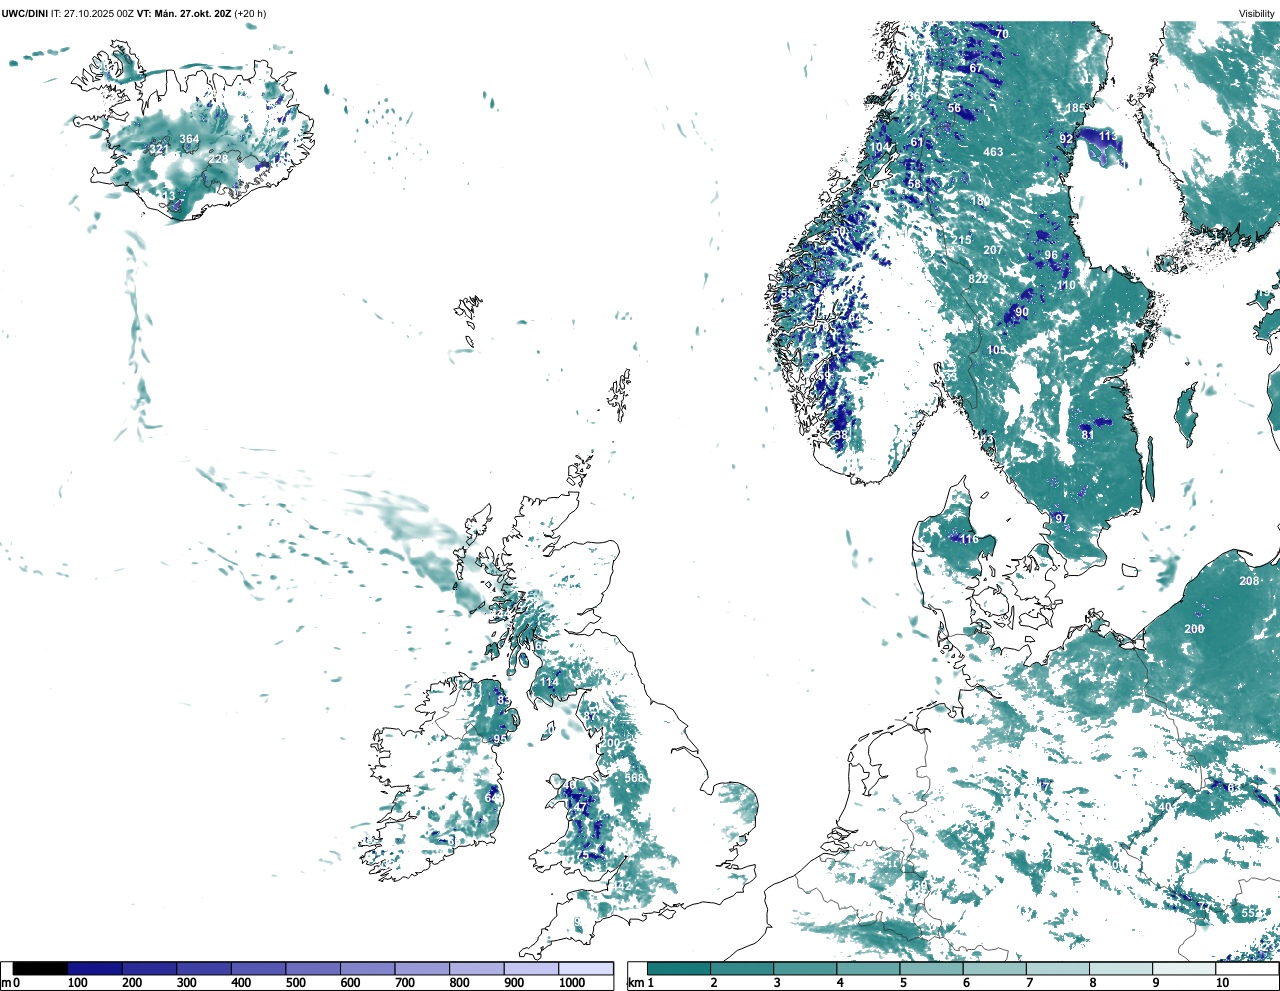Click the '822' value over Sweden
Image resolution: width=1280 pixels, height=991 pixels.
pyautogui.click(x=978, y=279)
